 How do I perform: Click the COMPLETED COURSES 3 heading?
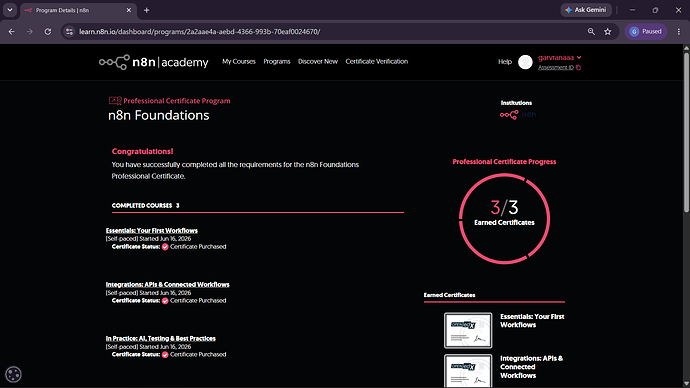point(145,205)
